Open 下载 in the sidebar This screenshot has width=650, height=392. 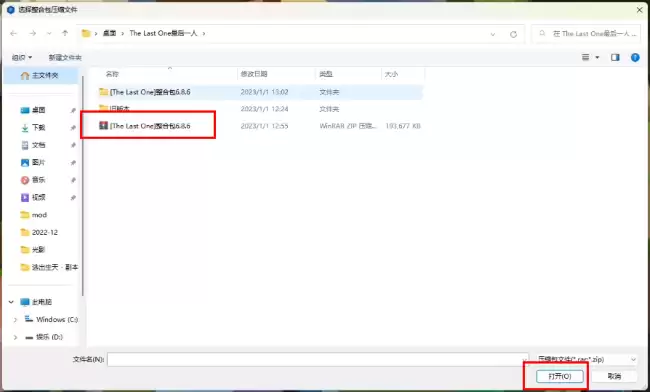coord(38,127)
